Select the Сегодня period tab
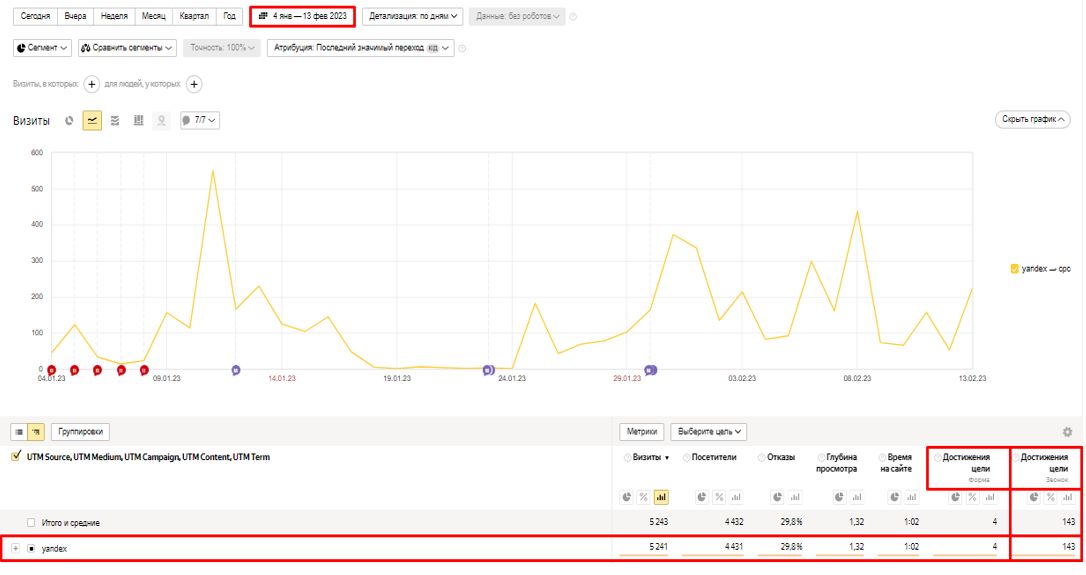 pyautogui.click(x=35, y=16)
